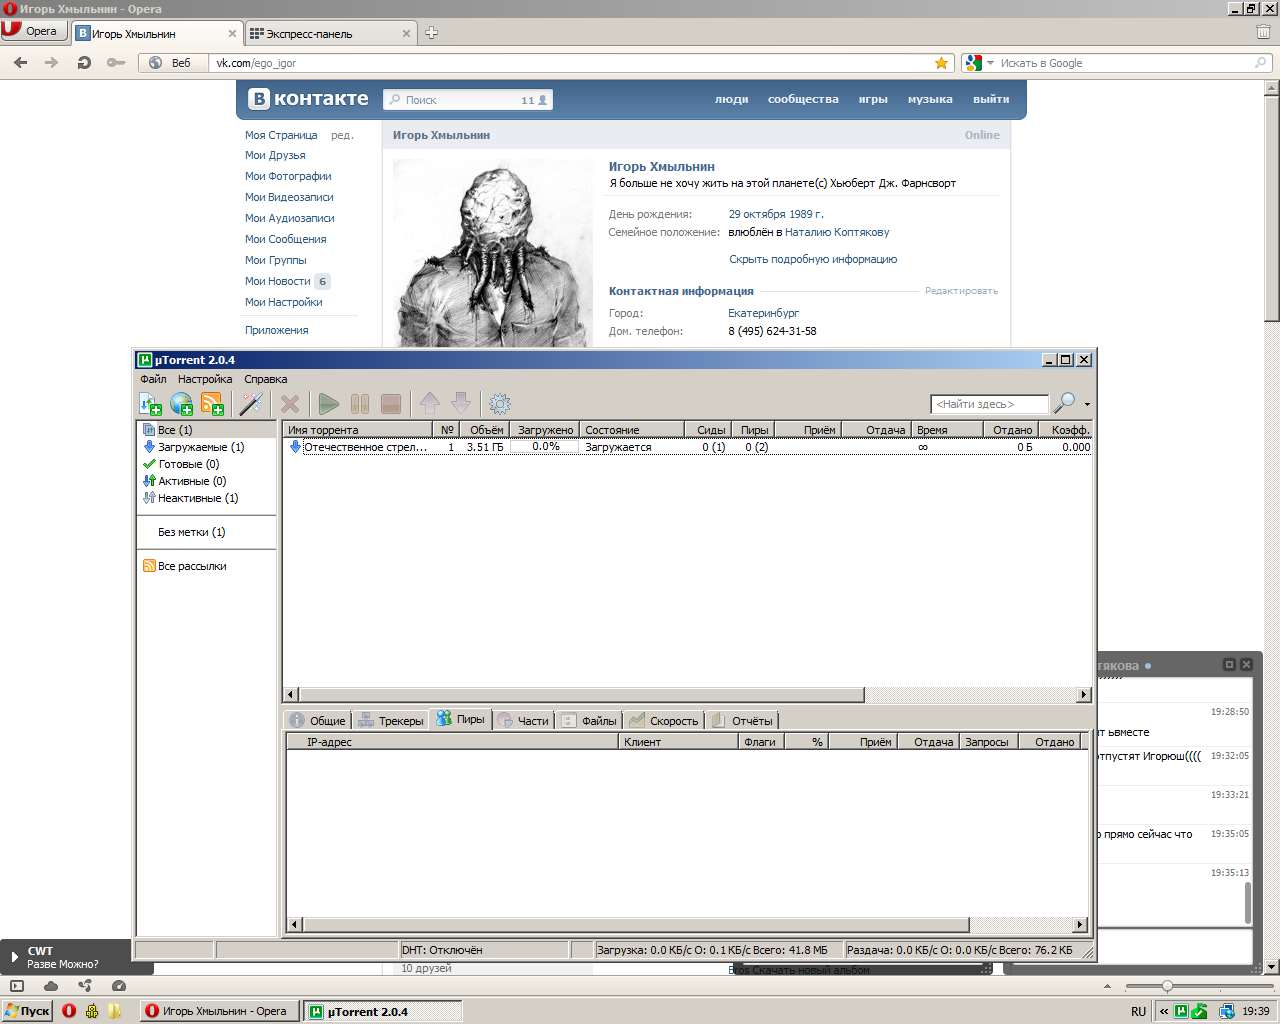Open the search engine dropdown arrow in uTorrent
The height and width of the screenshot is (1024, 1280).
click(1087, 405)
